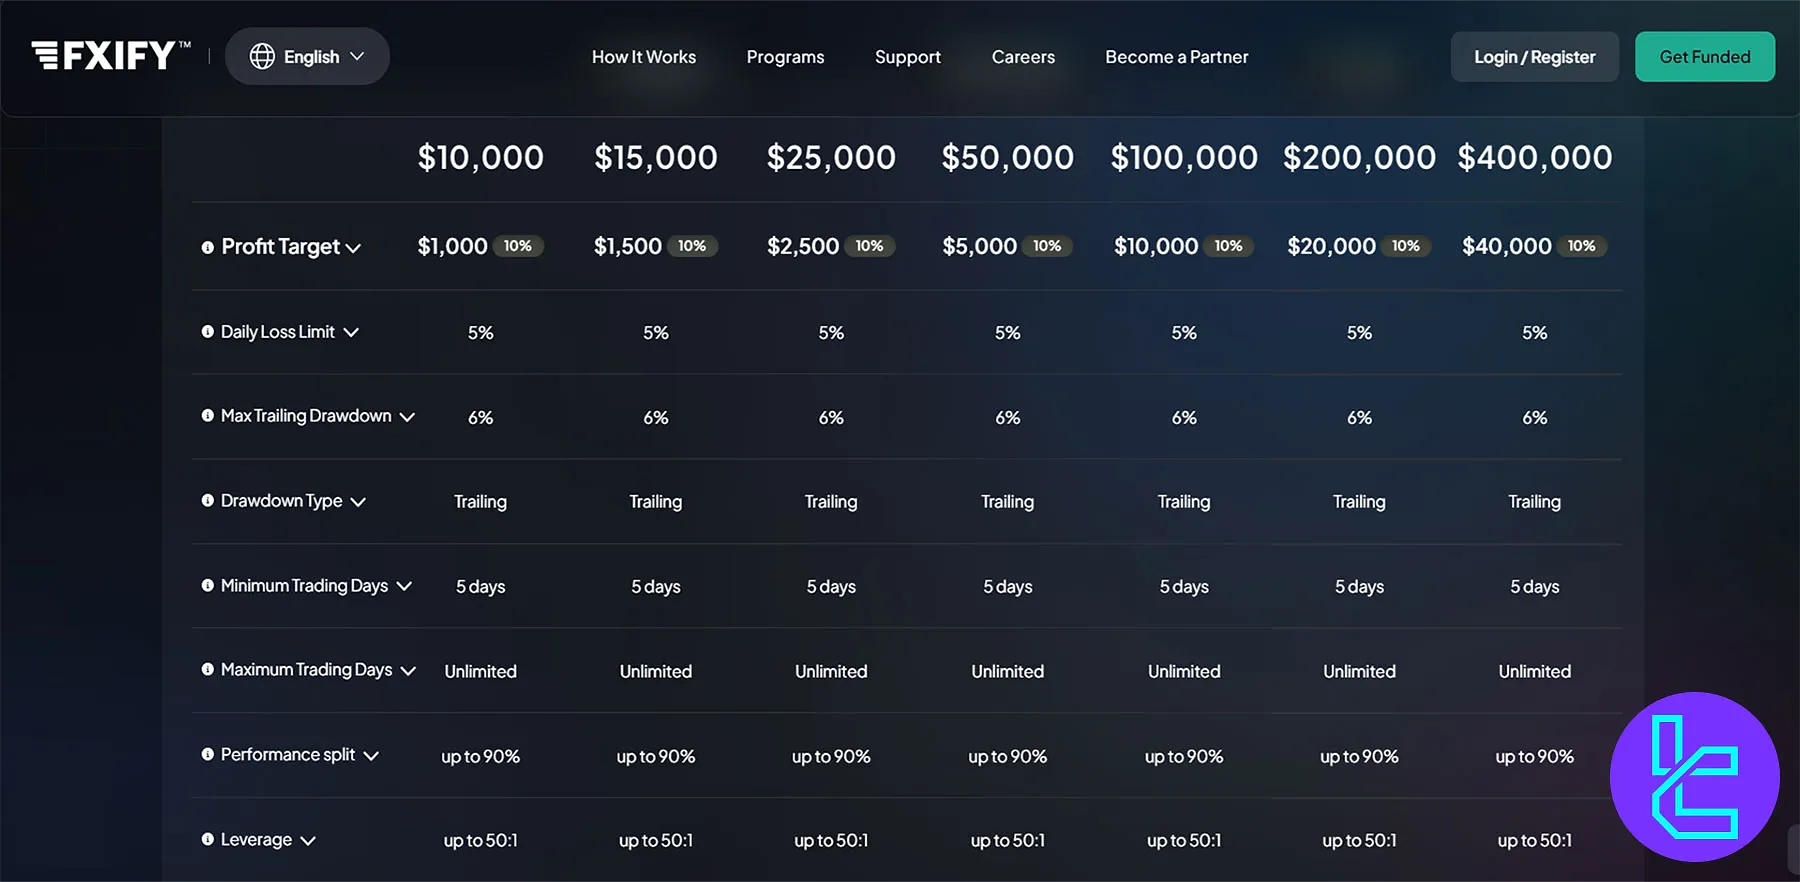
Task: Click the FXIFY logo
Action: (110, 56)
